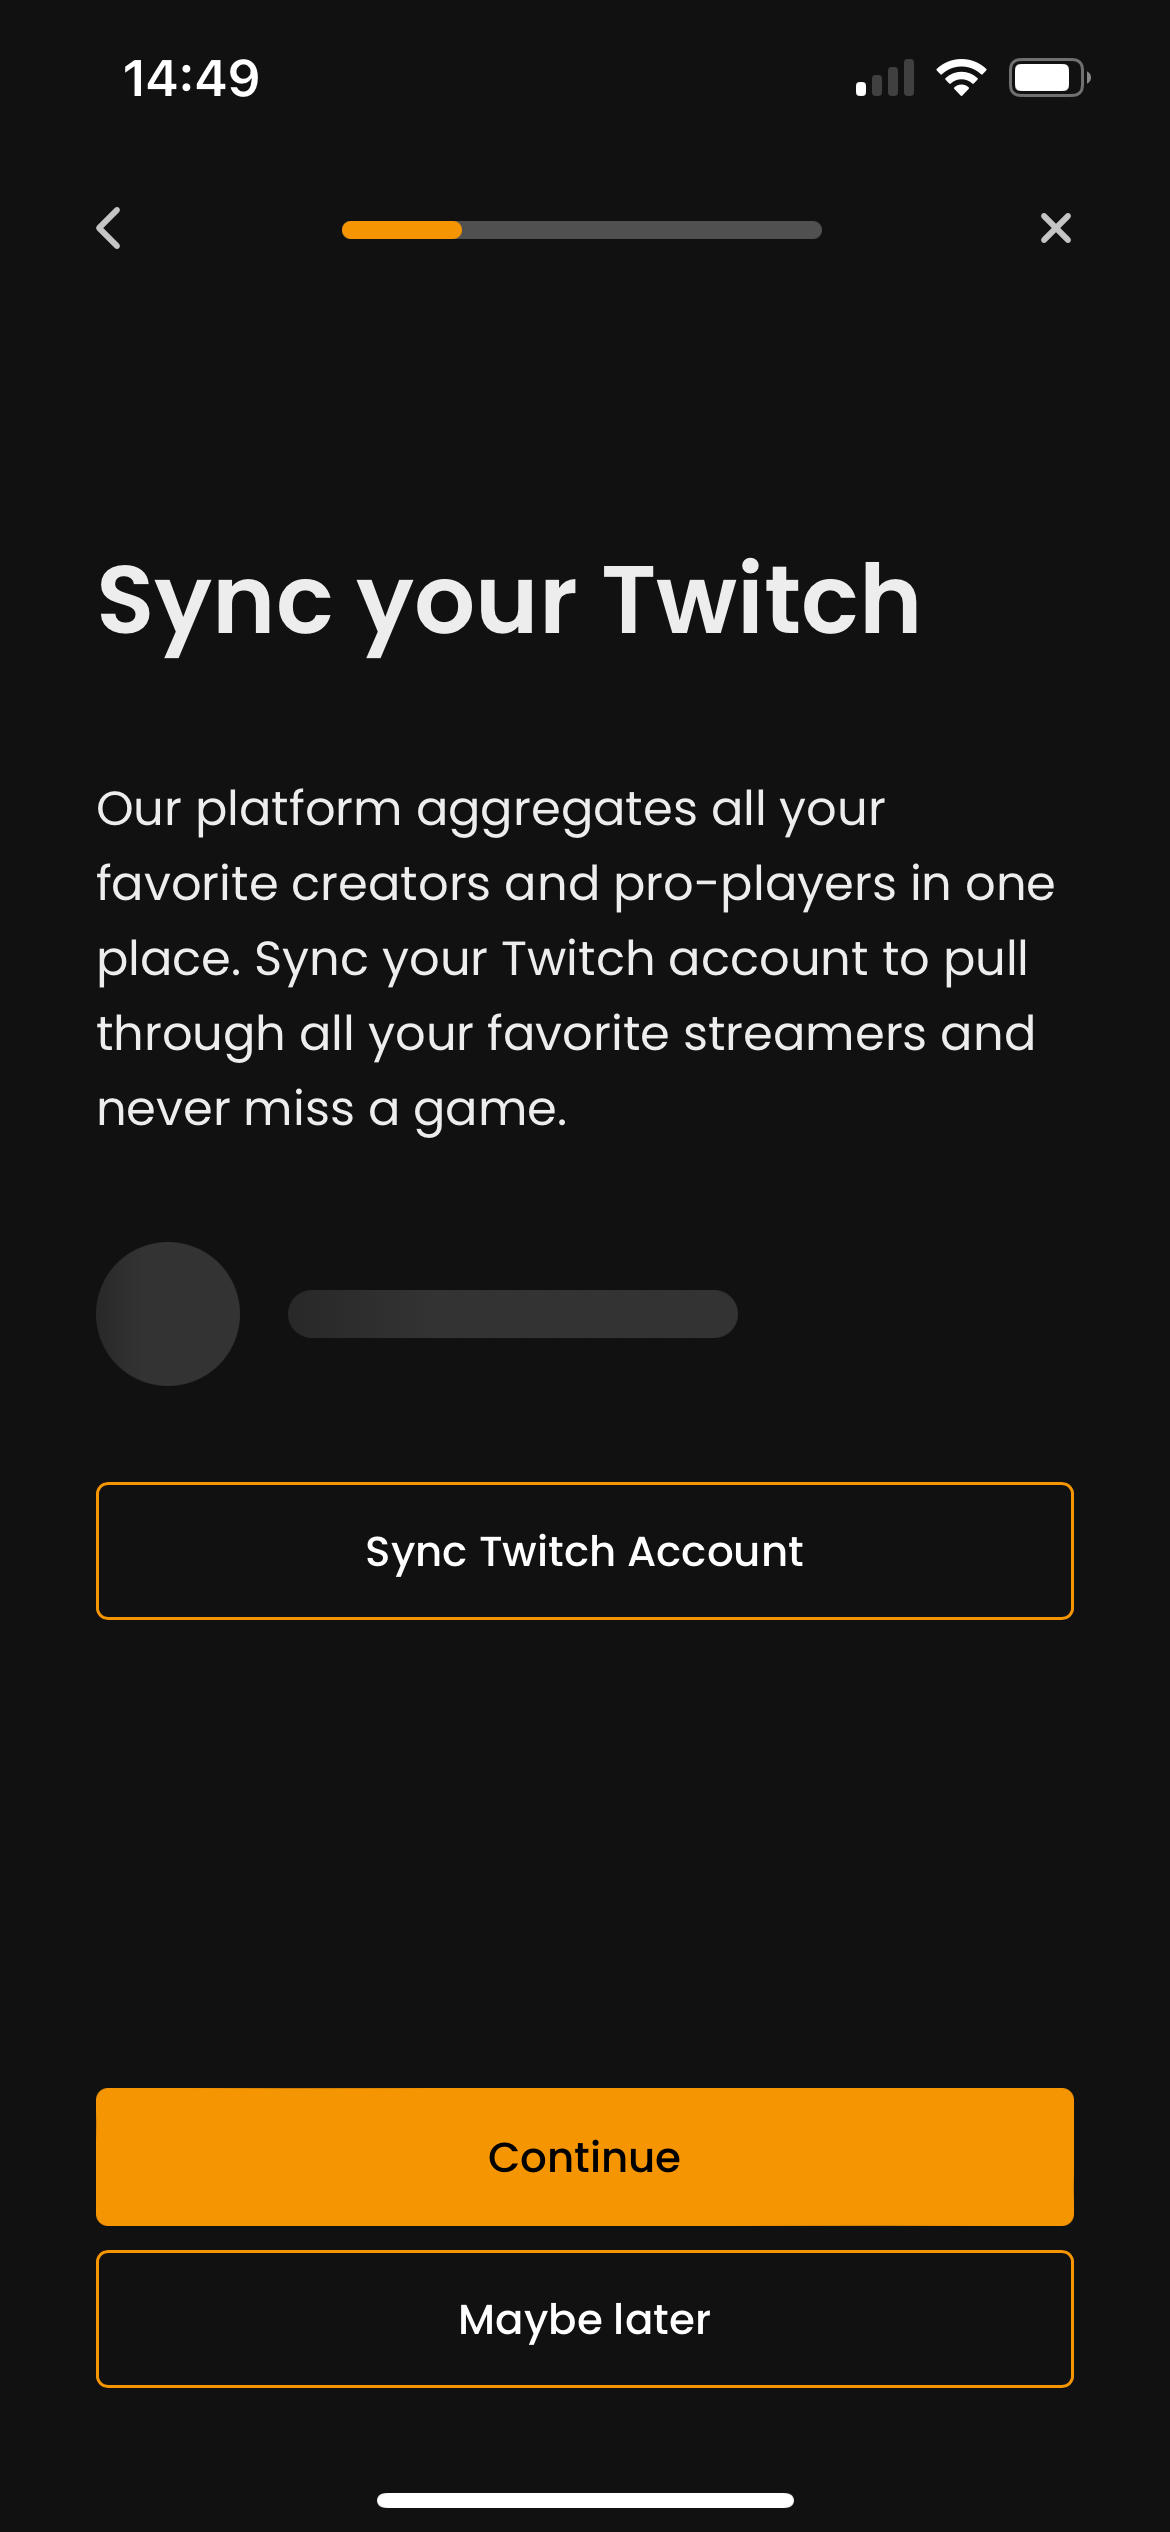This screenshot has height=2532, width=1170.
Task: Select Sync Twitch Account button
Action: coord(585,1551)
